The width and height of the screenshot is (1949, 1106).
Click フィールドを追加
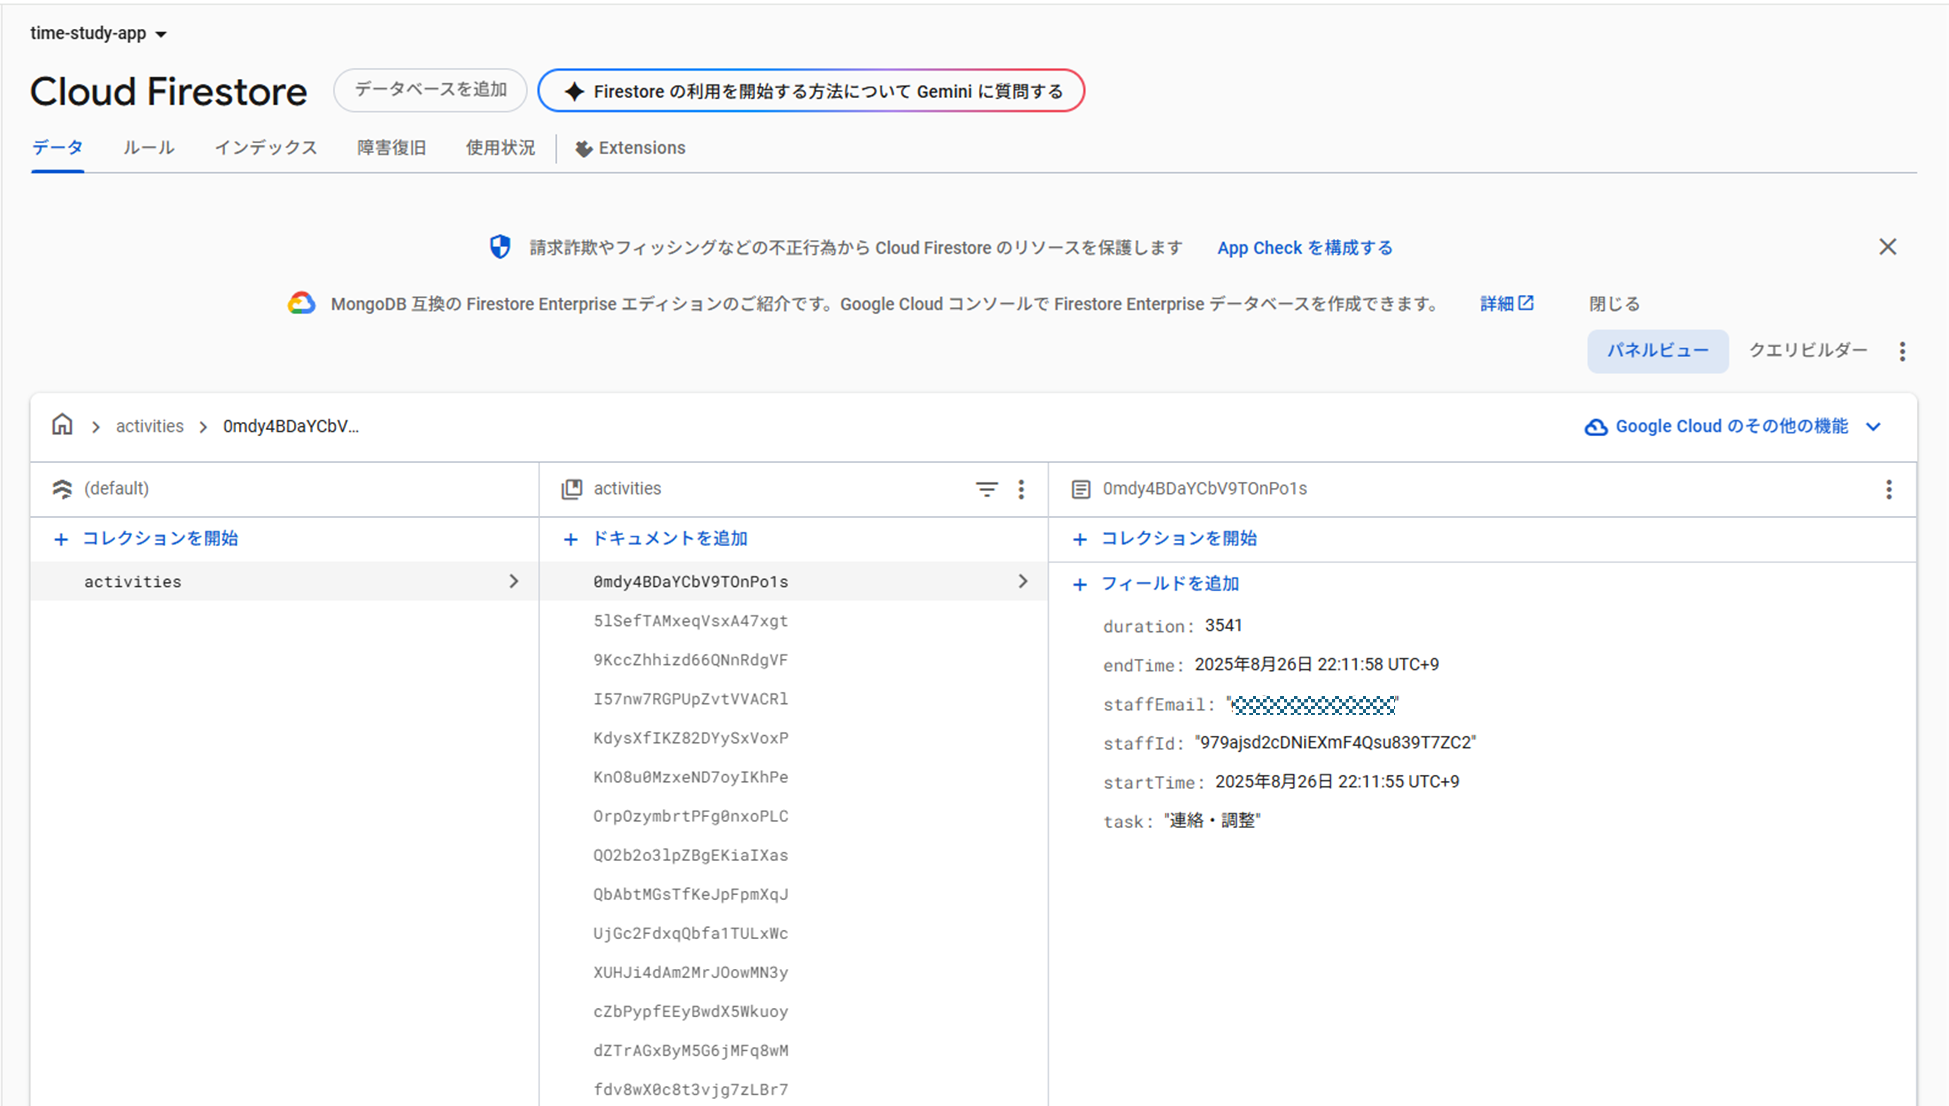(1156, 584)
